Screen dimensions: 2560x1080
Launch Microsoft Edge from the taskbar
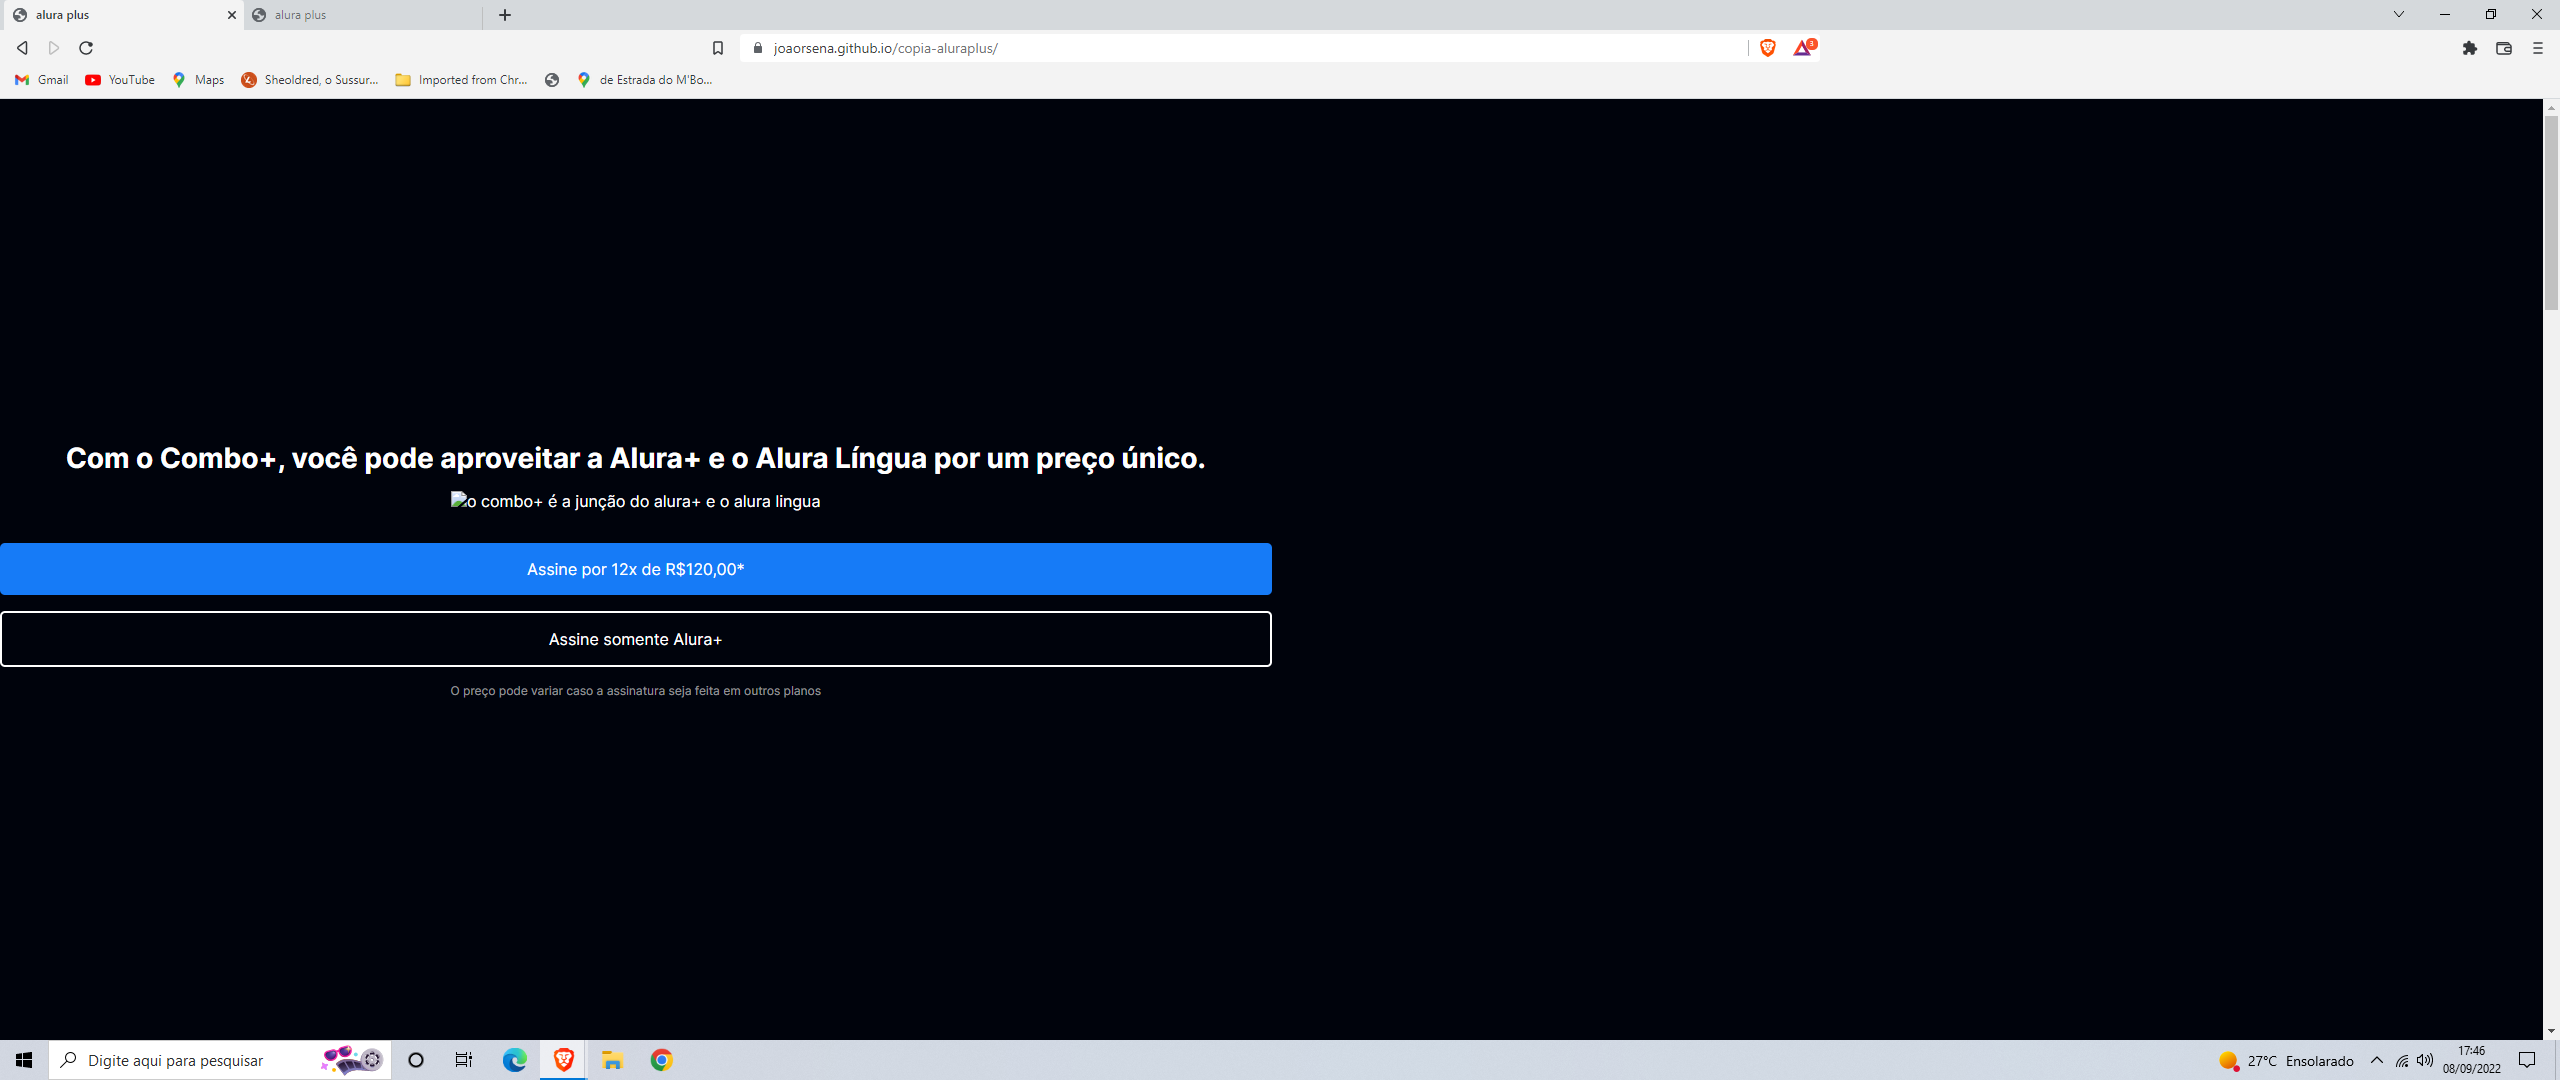514,1060
